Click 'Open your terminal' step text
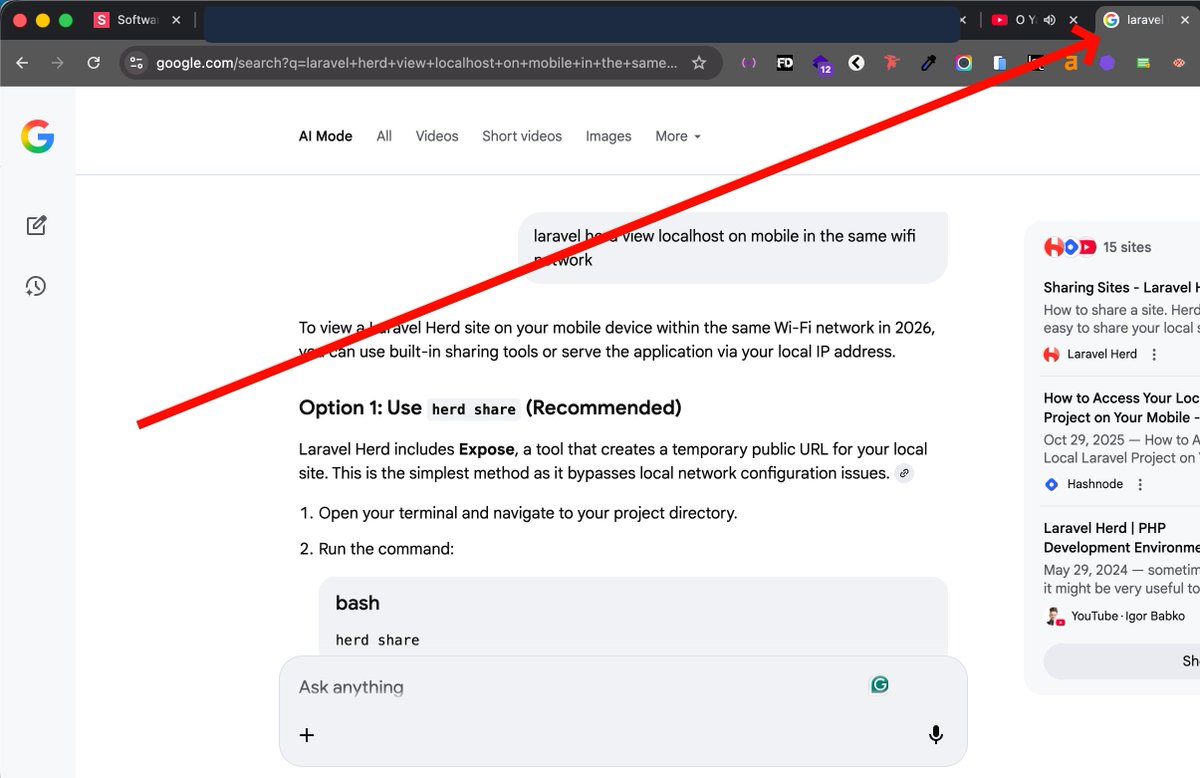Image resolution: width=1200 pixels, height=778 pixels. 528,513
